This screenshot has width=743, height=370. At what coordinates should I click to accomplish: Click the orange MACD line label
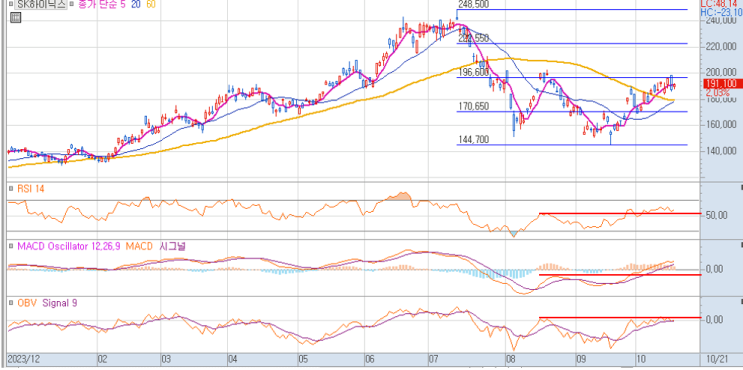tap(139, 246)
